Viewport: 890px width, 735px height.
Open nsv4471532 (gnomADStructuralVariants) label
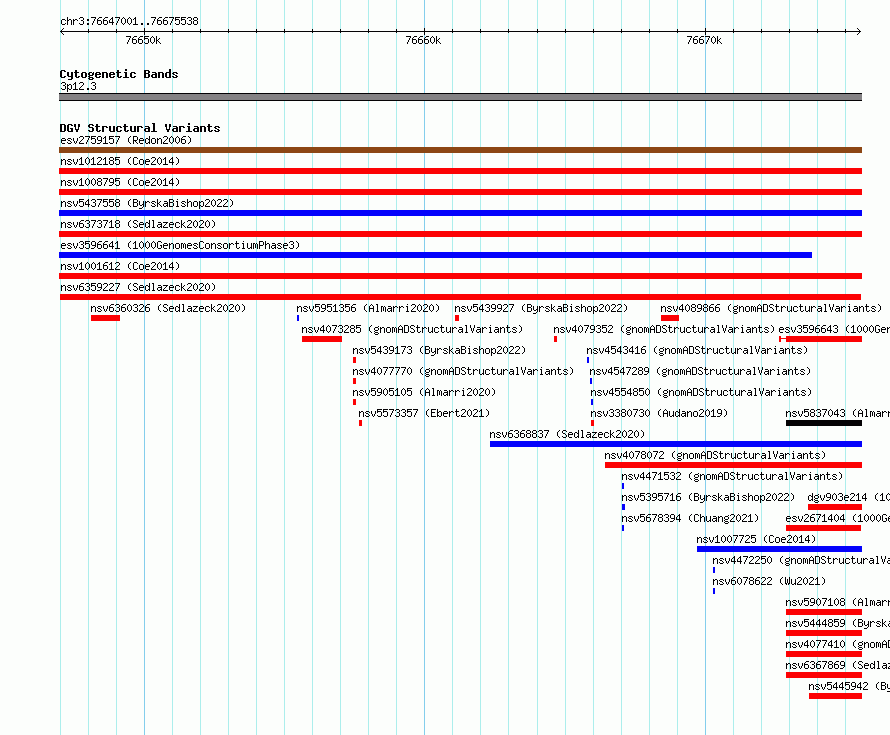coord(732,476)
